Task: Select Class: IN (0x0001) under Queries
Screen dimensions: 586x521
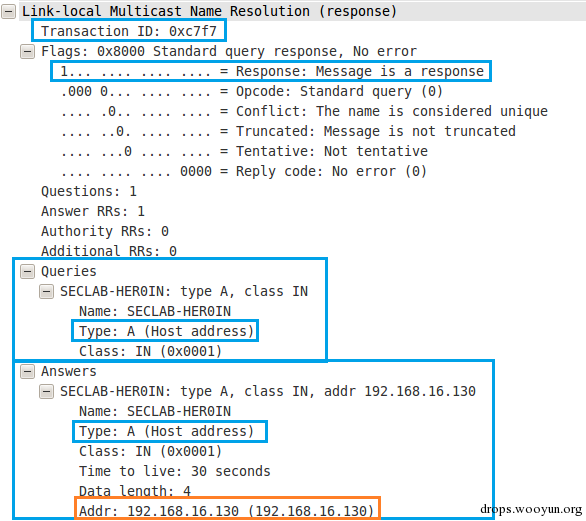Action: [151, 351]
